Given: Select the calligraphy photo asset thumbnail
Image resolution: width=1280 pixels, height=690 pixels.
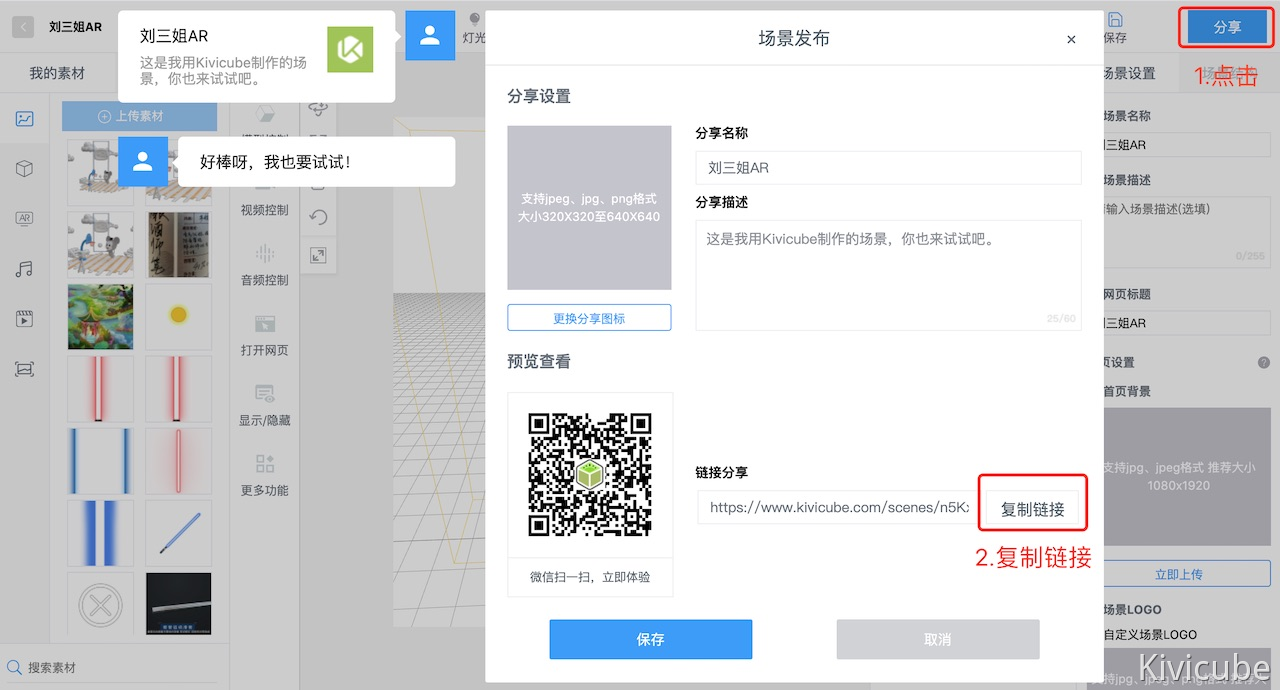Looking at the screenshot, I should pyautogui.click(x=178, y=245).
